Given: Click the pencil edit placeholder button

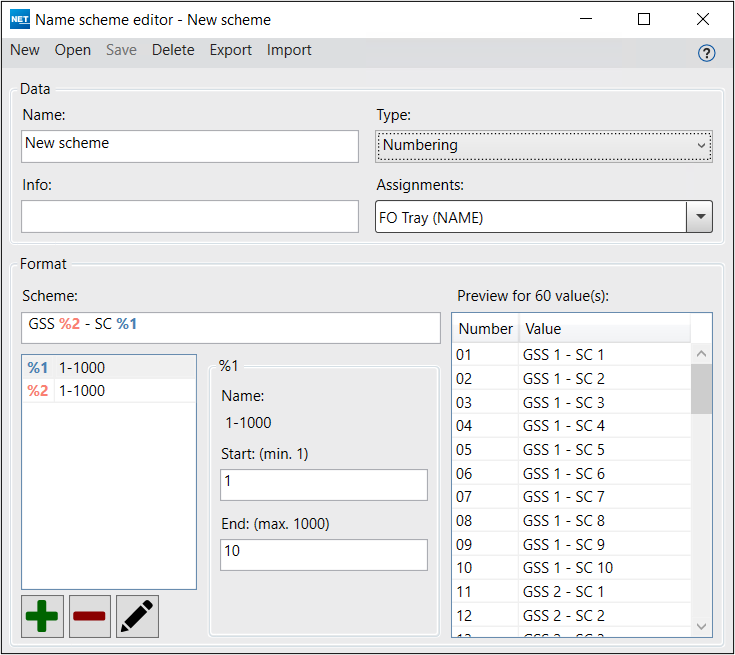Looking at the screenshot, I should coord(137,616).
